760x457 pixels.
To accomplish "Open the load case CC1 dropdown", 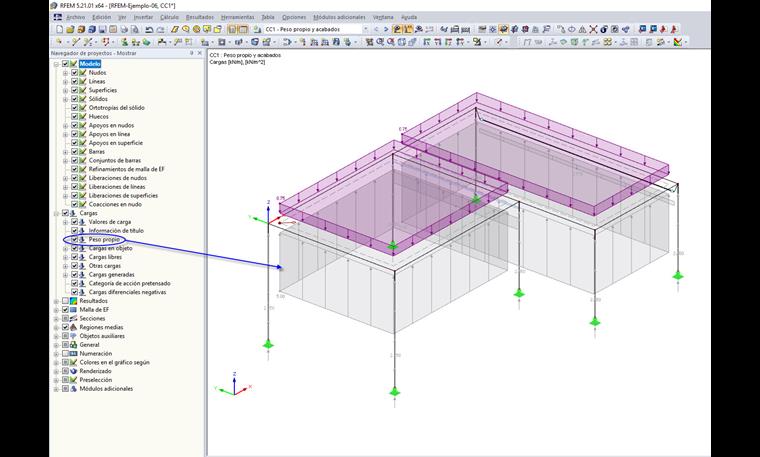I will click(365, 30).
